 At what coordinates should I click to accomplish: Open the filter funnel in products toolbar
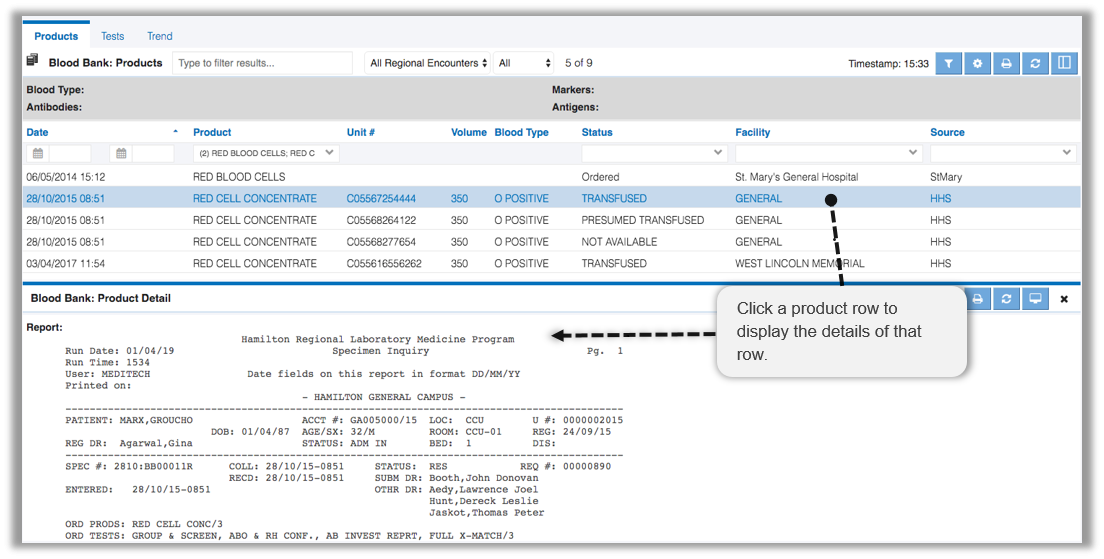point(948,63)
